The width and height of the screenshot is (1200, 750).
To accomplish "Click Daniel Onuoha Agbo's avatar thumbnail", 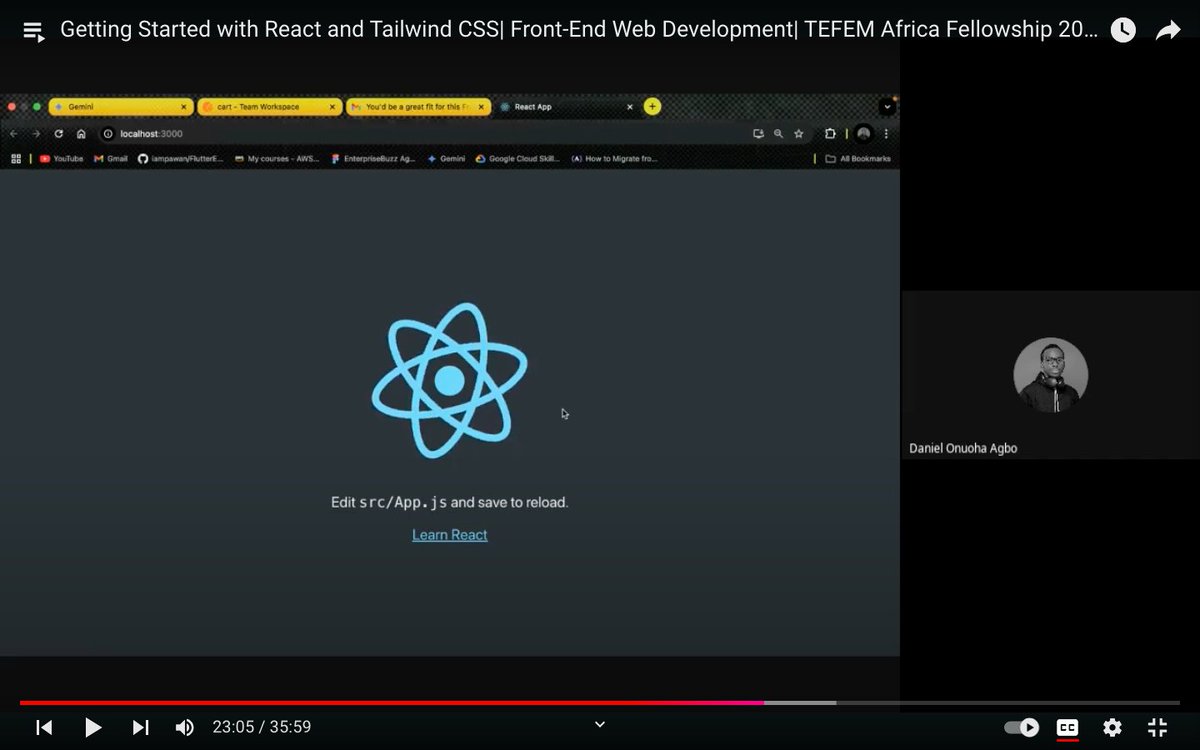I will point(1050,375).
